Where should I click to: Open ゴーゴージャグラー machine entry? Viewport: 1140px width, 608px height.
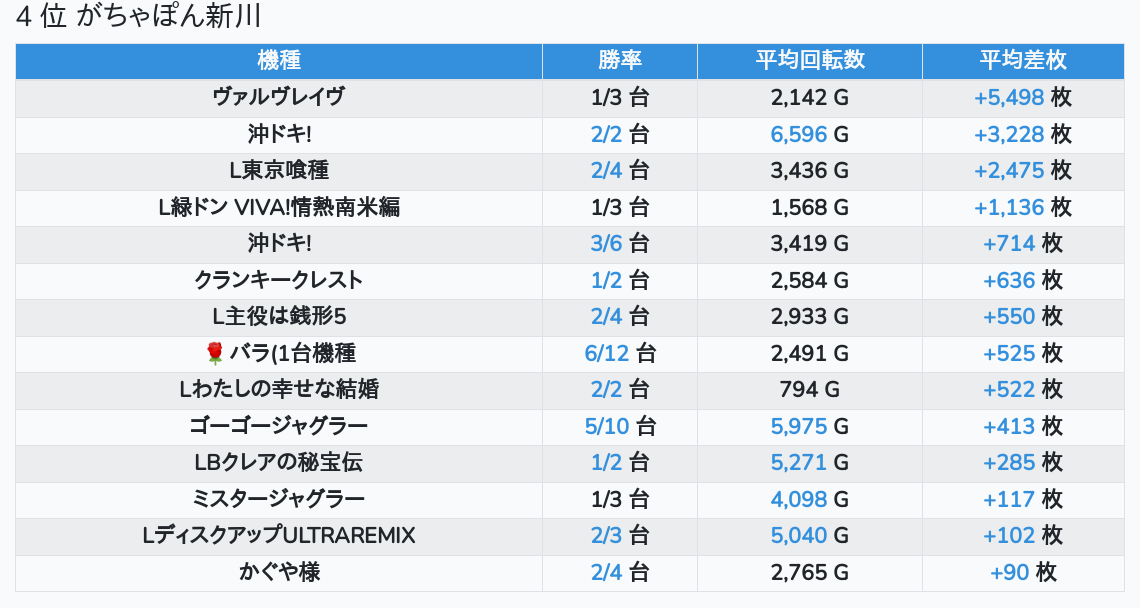pos(279,426)
